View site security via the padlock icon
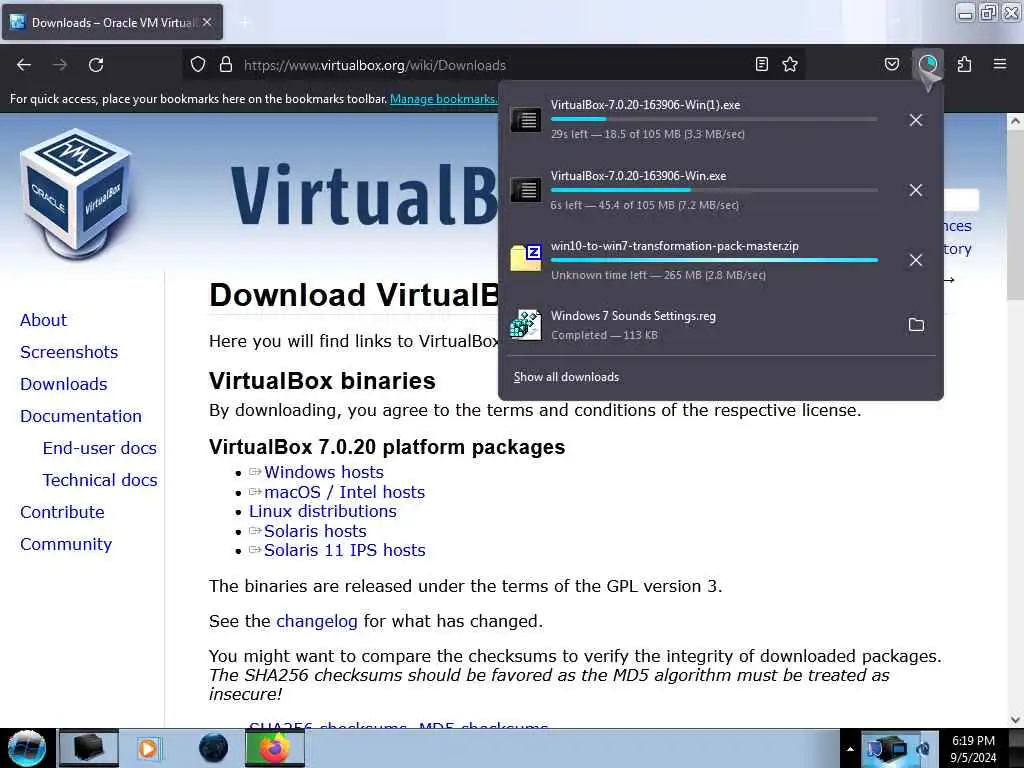The height and width of the screenshot is (768, 1024). tap(226, 65)
